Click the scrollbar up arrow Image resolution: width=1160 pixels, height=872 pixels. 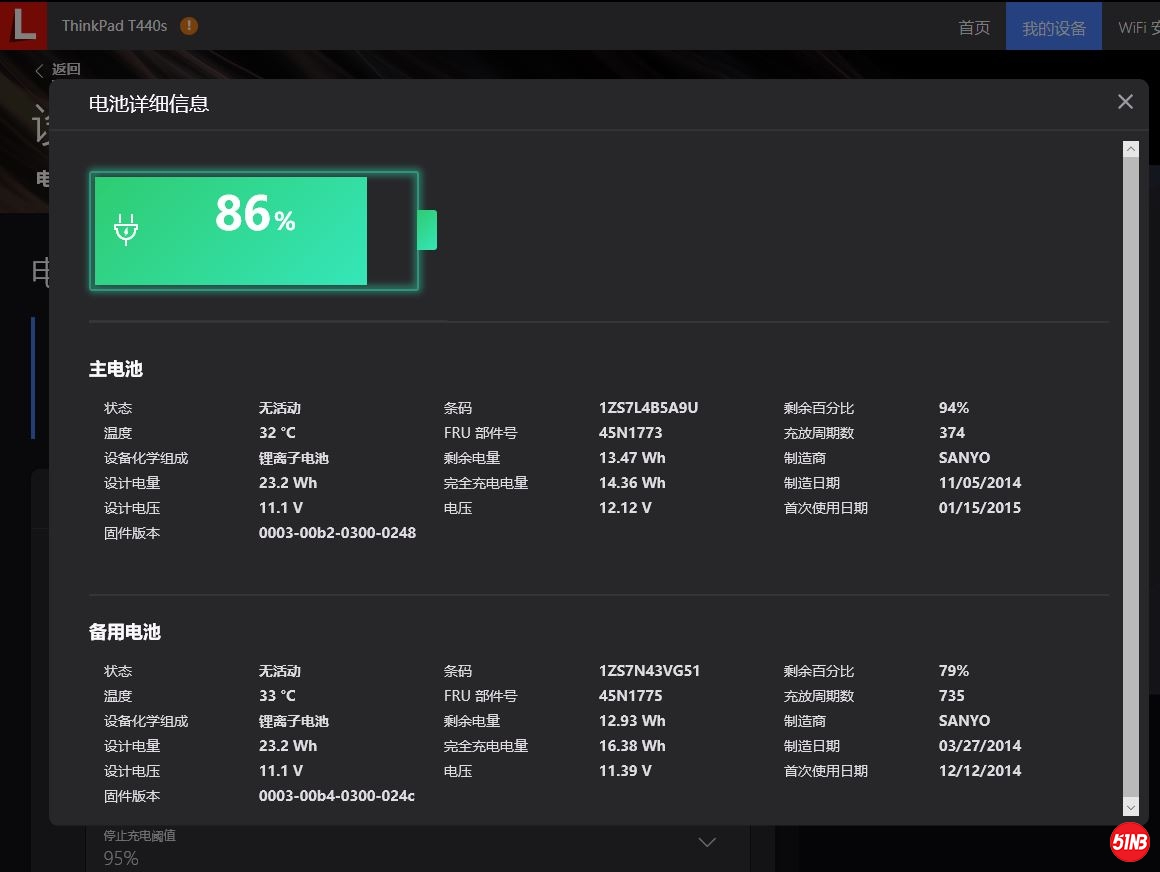tap(1131, 149)
